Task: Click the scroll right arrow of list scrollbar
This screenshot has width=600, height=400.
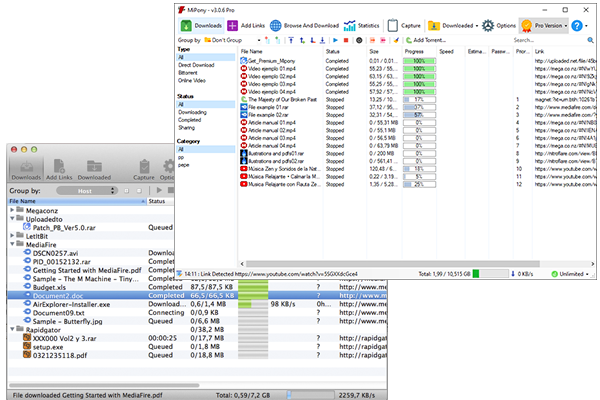Action: (592, 264)
